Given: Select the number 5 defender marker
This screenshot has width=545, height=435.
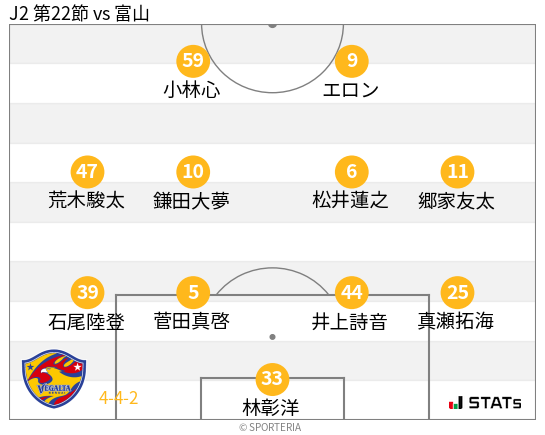Looking at the screenshot, I should pyautogui.click(x=193, y=292).
